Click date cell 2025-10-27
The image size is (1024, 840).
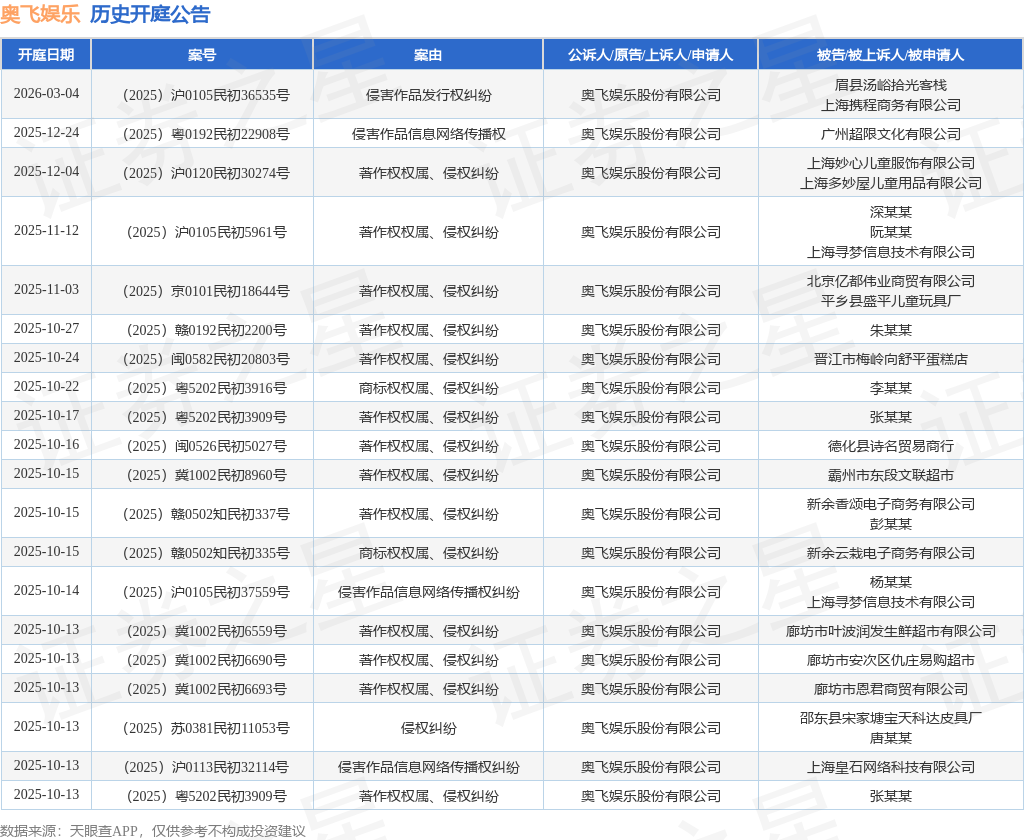(46, 328)
